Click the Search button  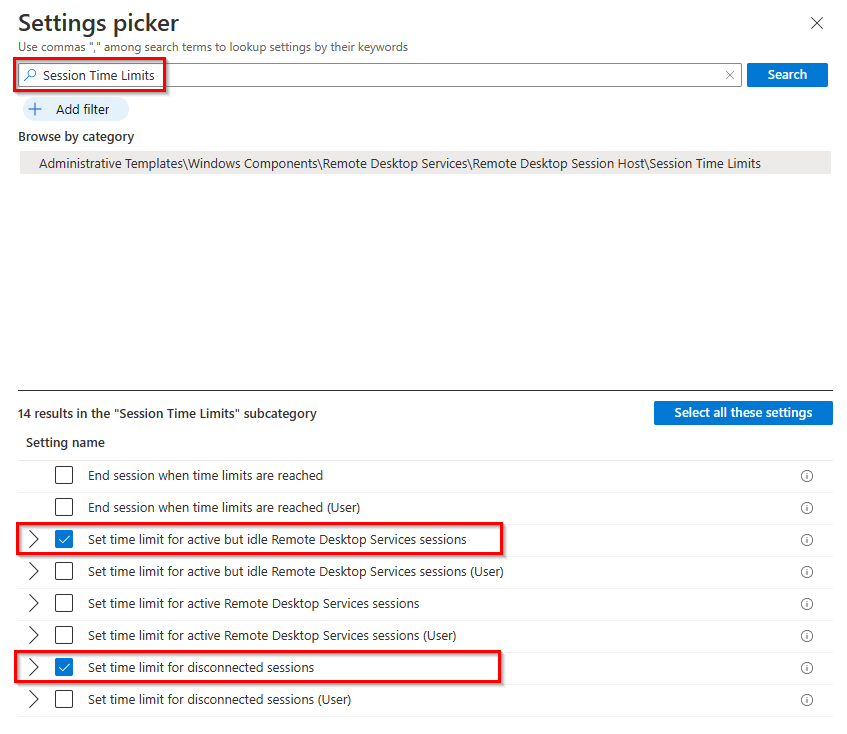pyautogui.click(x=787, y=75)
